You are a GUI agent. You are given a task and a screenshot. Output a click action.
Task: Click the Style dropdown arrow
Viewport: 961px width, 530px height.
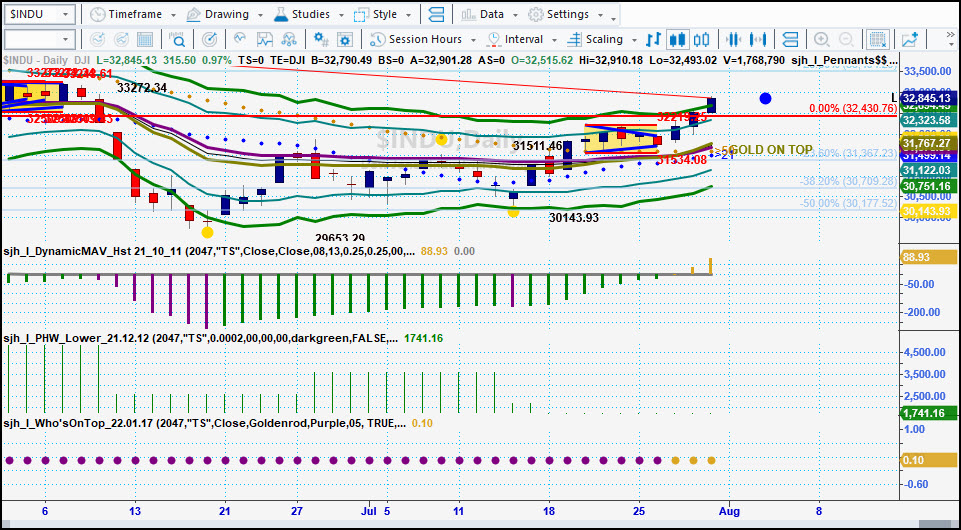point(409,15)
